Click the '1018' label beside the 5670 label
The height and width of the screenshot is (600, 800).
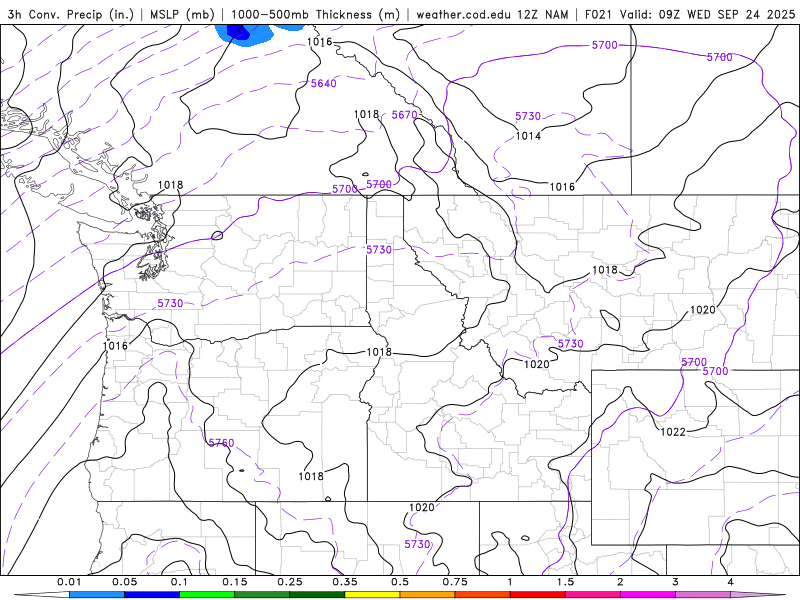tap(366, 114)
